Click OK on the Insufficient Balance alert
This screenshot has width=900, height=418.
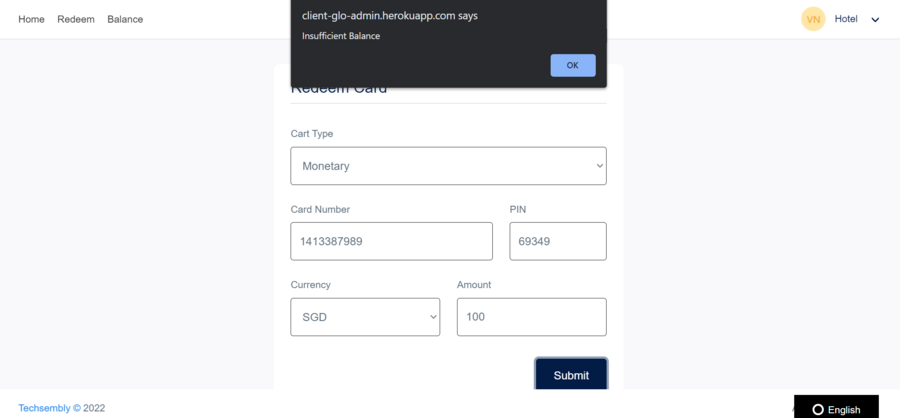[573, 65]
